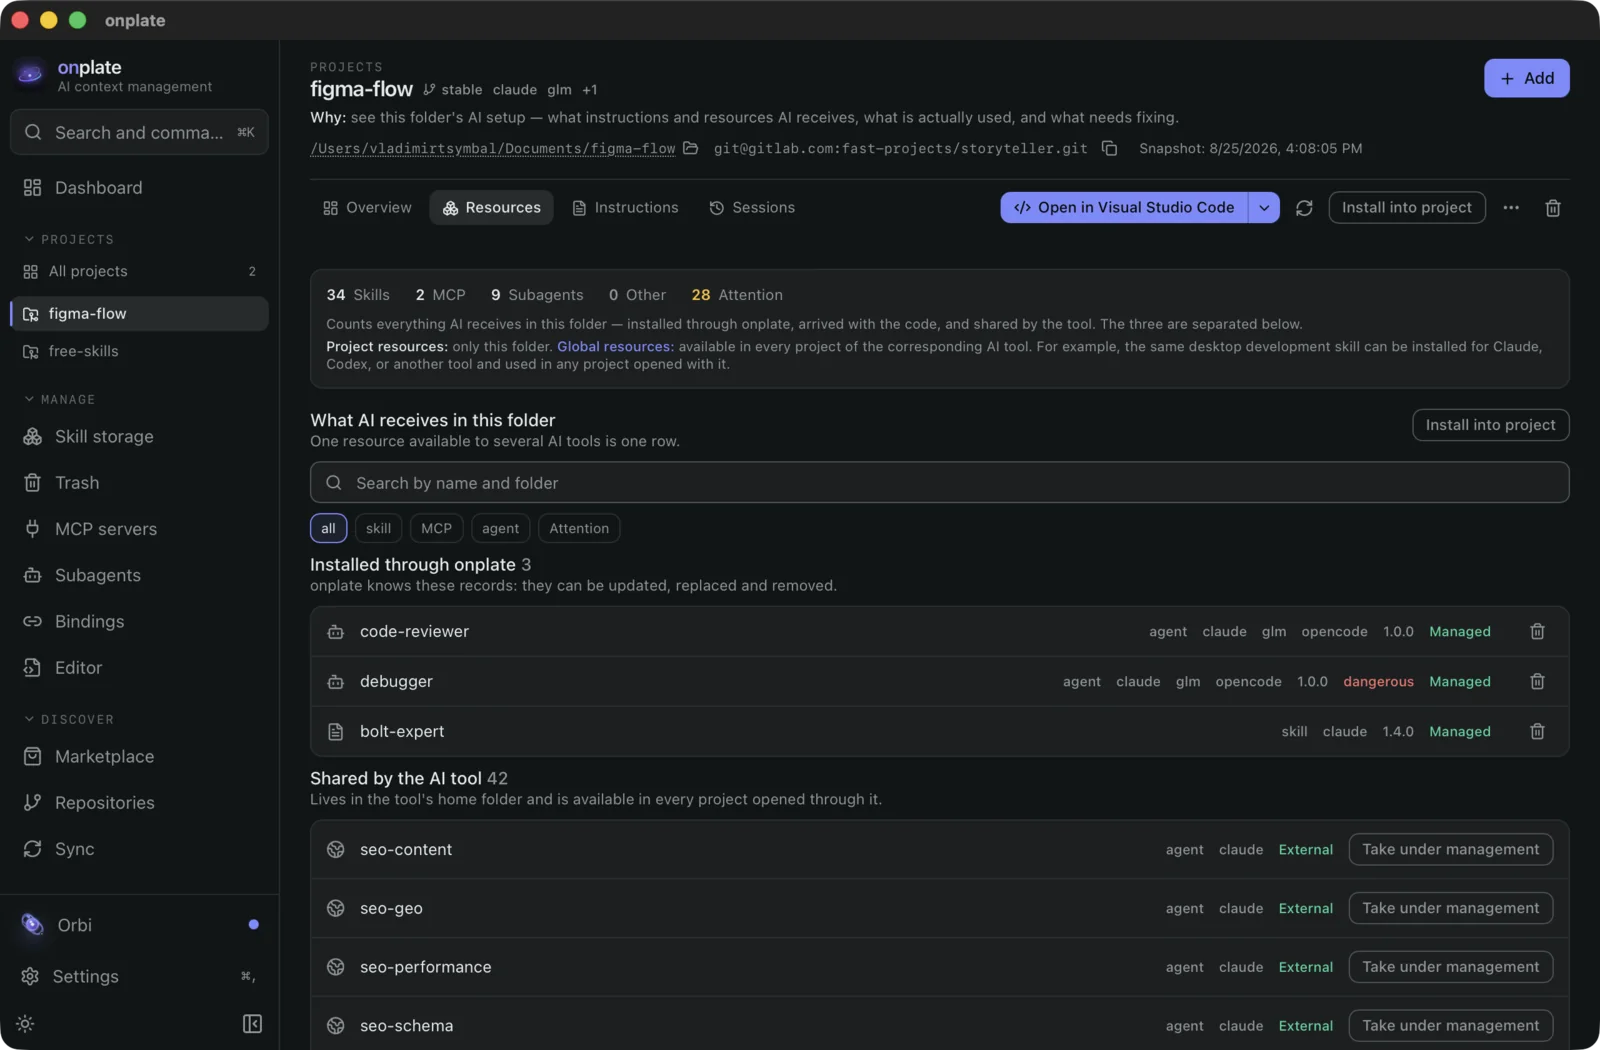Open the Repositories page

tap(139, 803)
